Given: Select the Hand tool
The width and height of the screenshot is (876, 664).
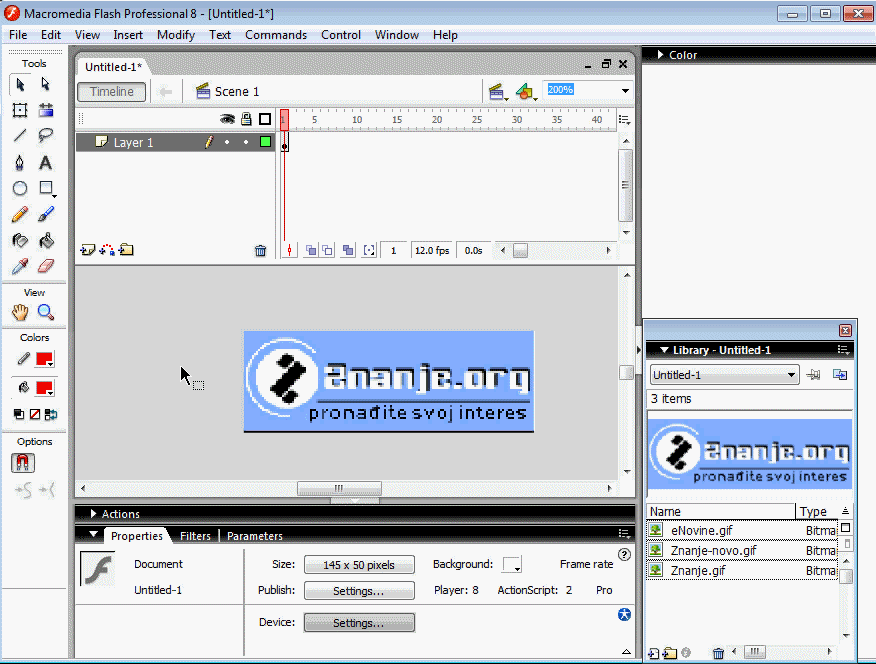Looking at the screenshot, I should pyautogui.click(x=20, y=312).
